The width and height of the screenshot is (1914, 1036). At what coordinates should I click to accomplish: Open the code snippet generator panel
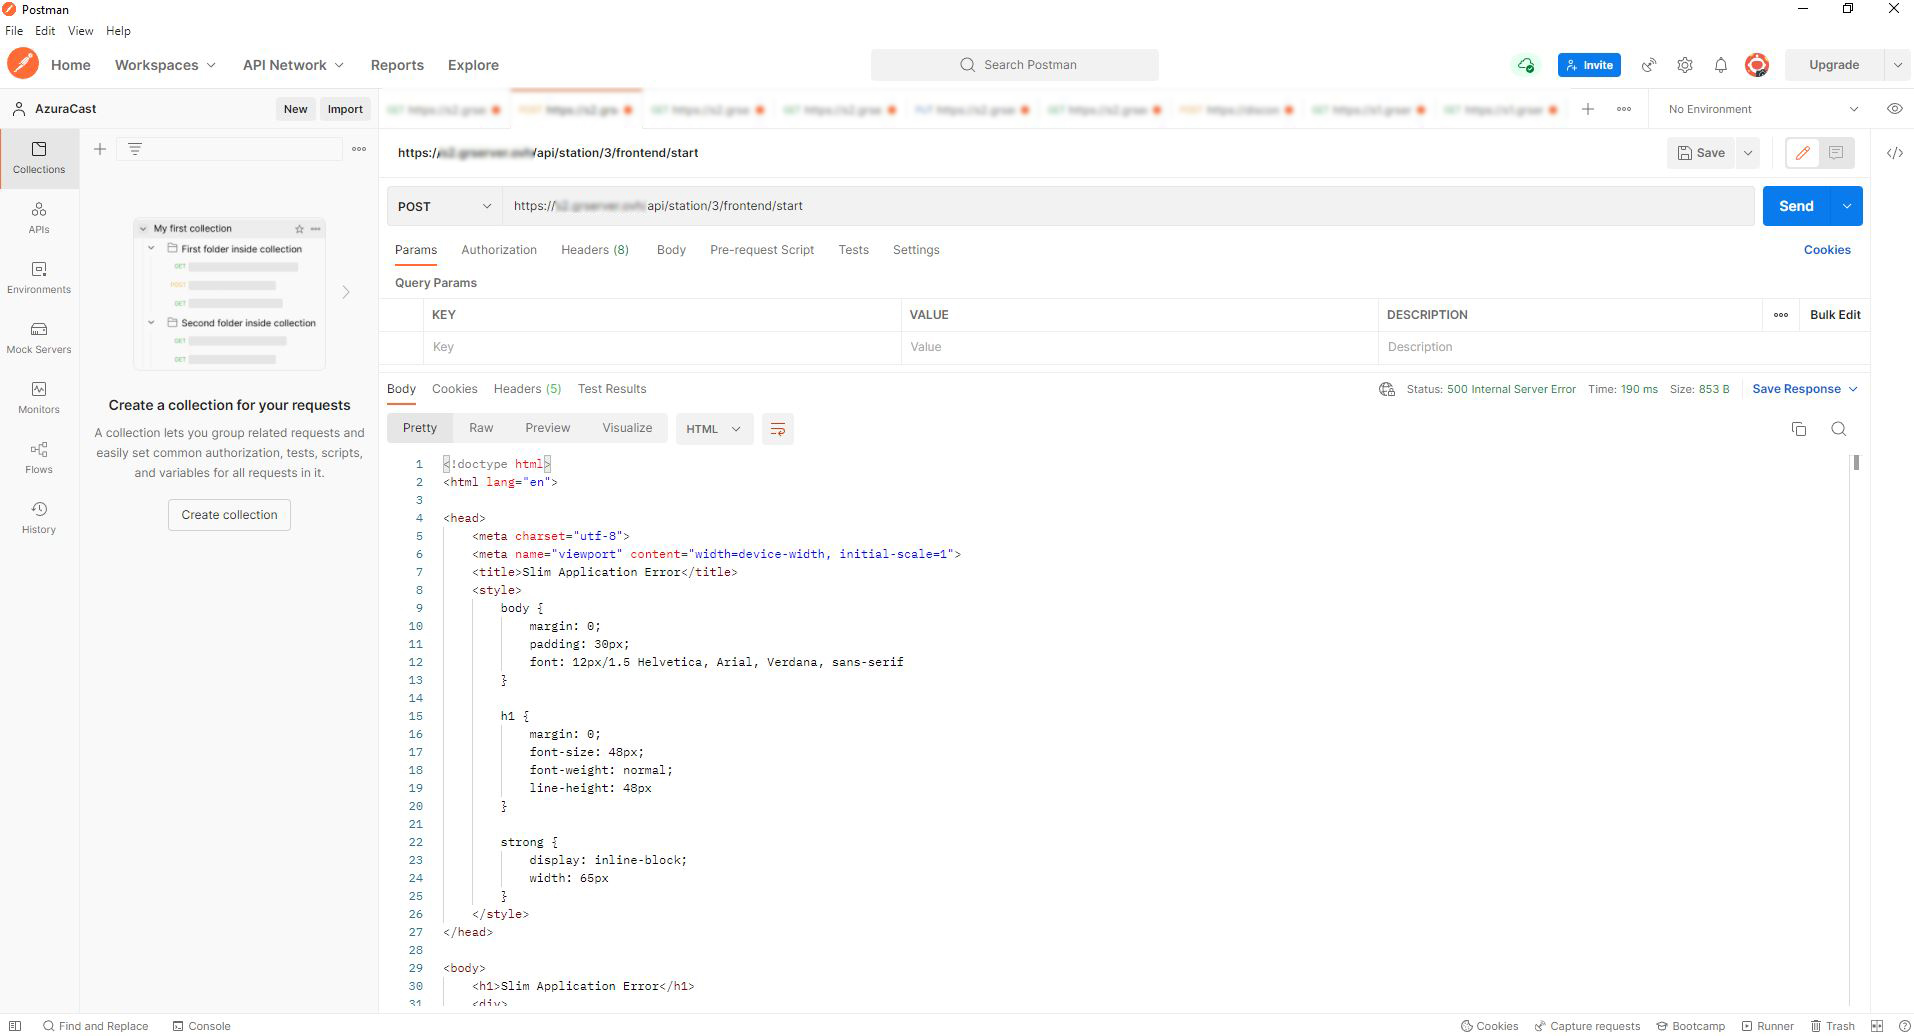tap(1895, 152)
